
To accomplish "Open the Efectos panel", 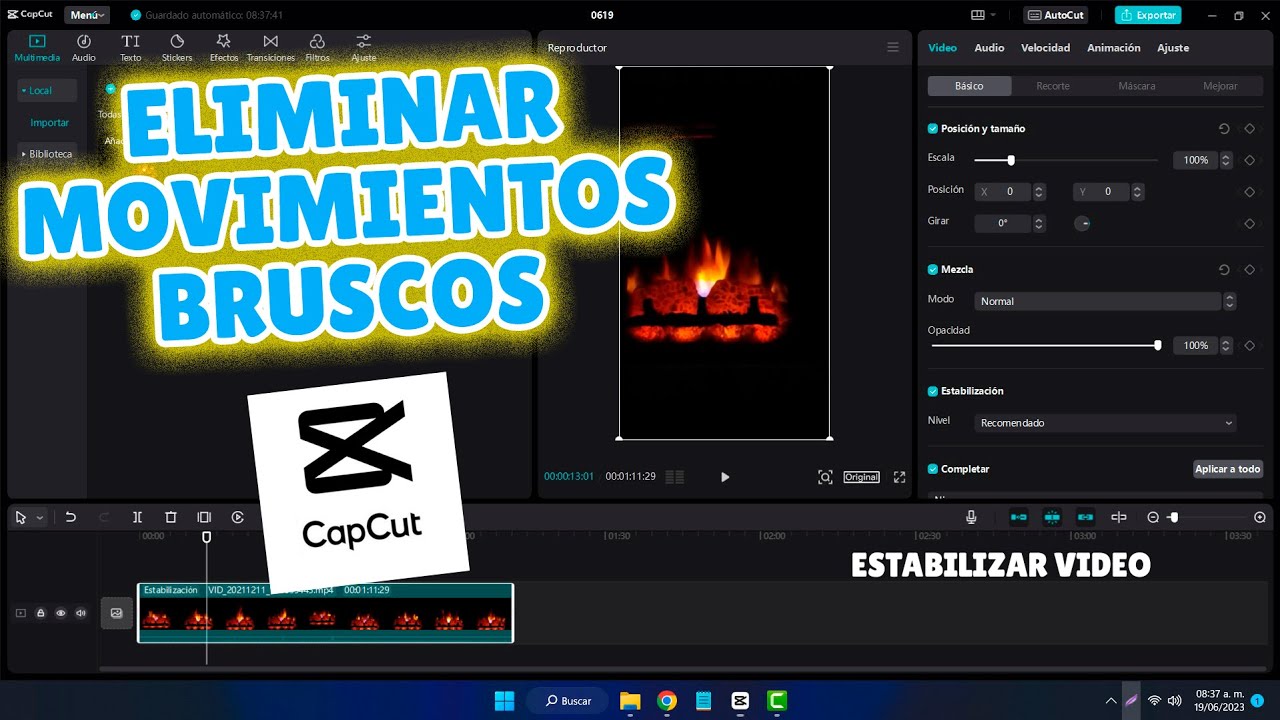I will 224,47.
